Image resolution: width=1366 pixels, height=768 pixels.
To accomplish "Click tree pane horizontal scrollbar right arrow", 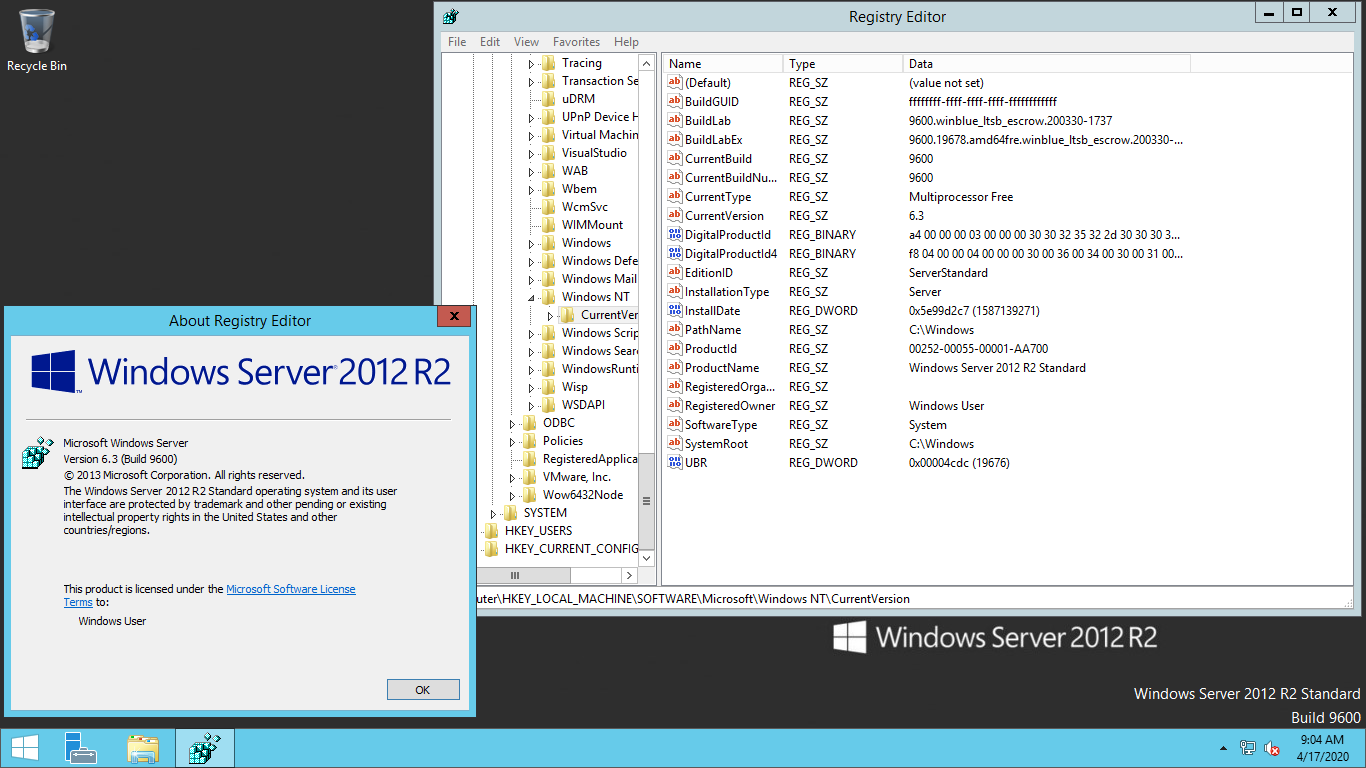I will 629,576.
